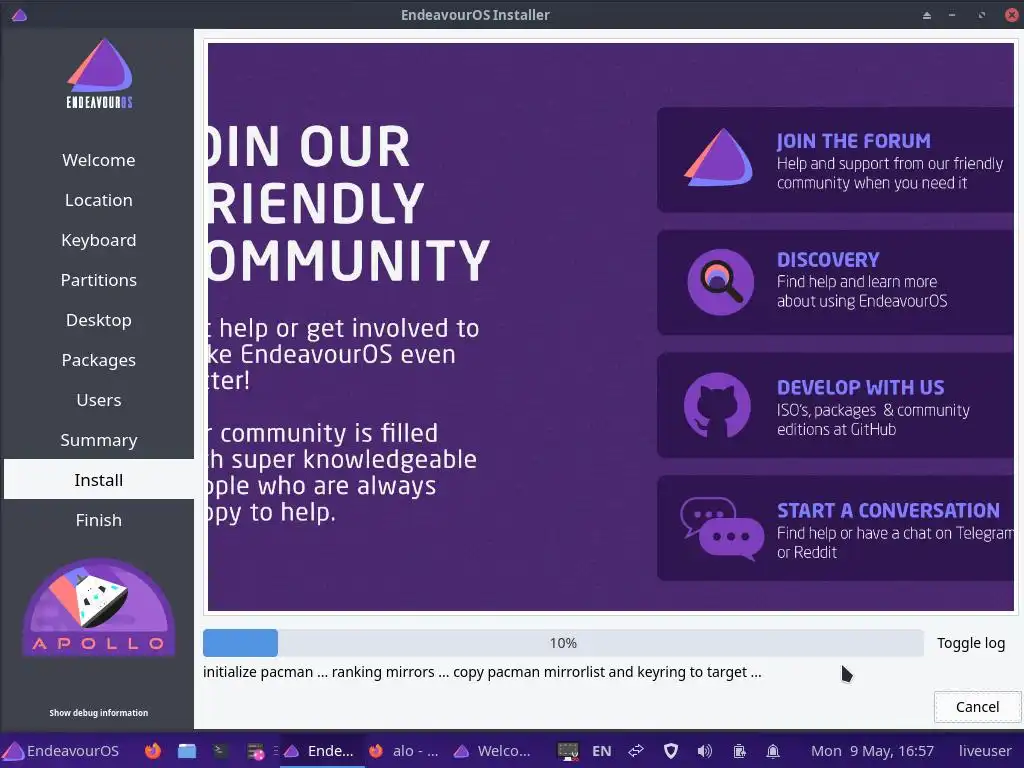
Task: Open the power manager battery tray icon
Action: (x=739, y=751)
